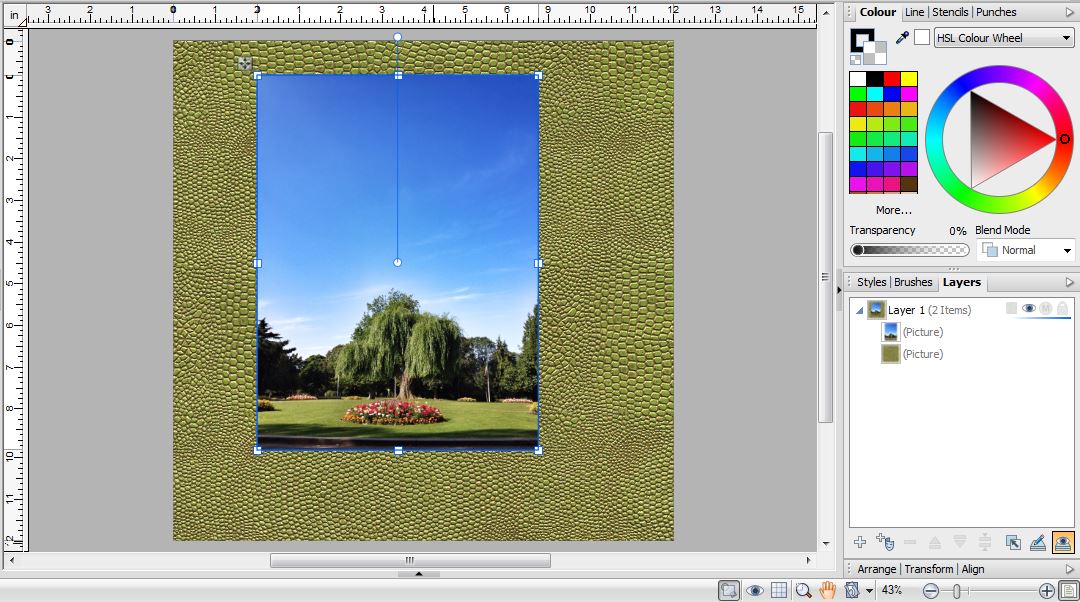Viewport: 1080px width, 602px height.
Task: Toggle Layer 1 visibility eye
Action: point(1028,309)
